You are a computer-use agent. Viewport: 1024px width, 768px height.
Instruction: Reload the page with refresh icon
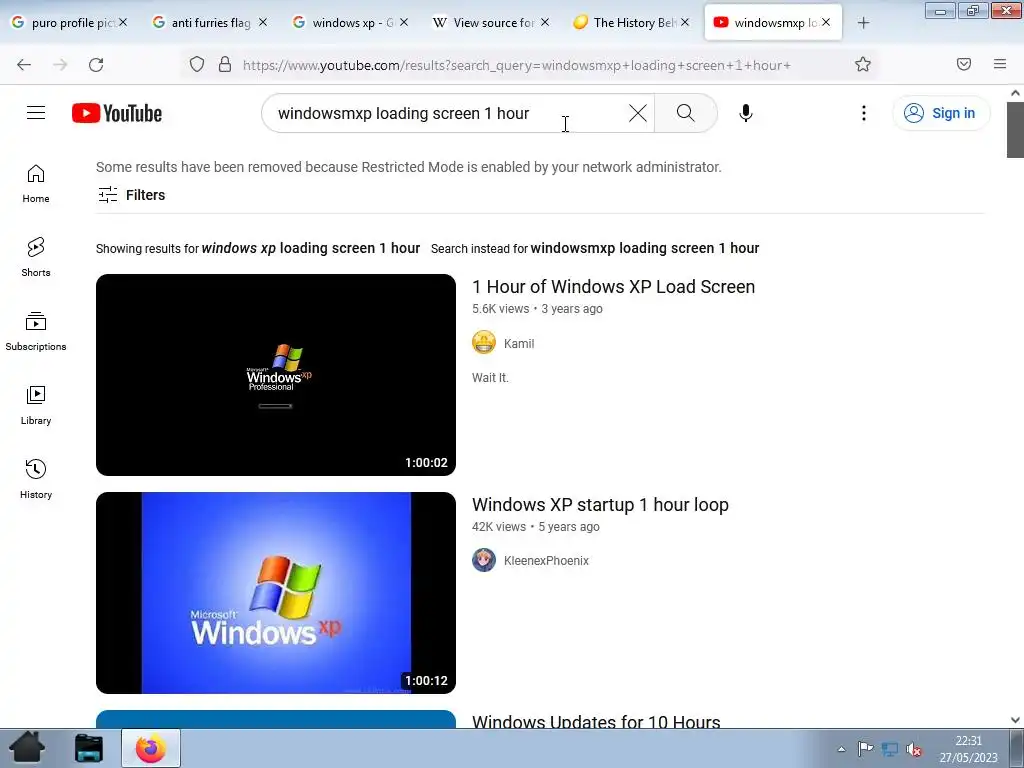[96, 64]
